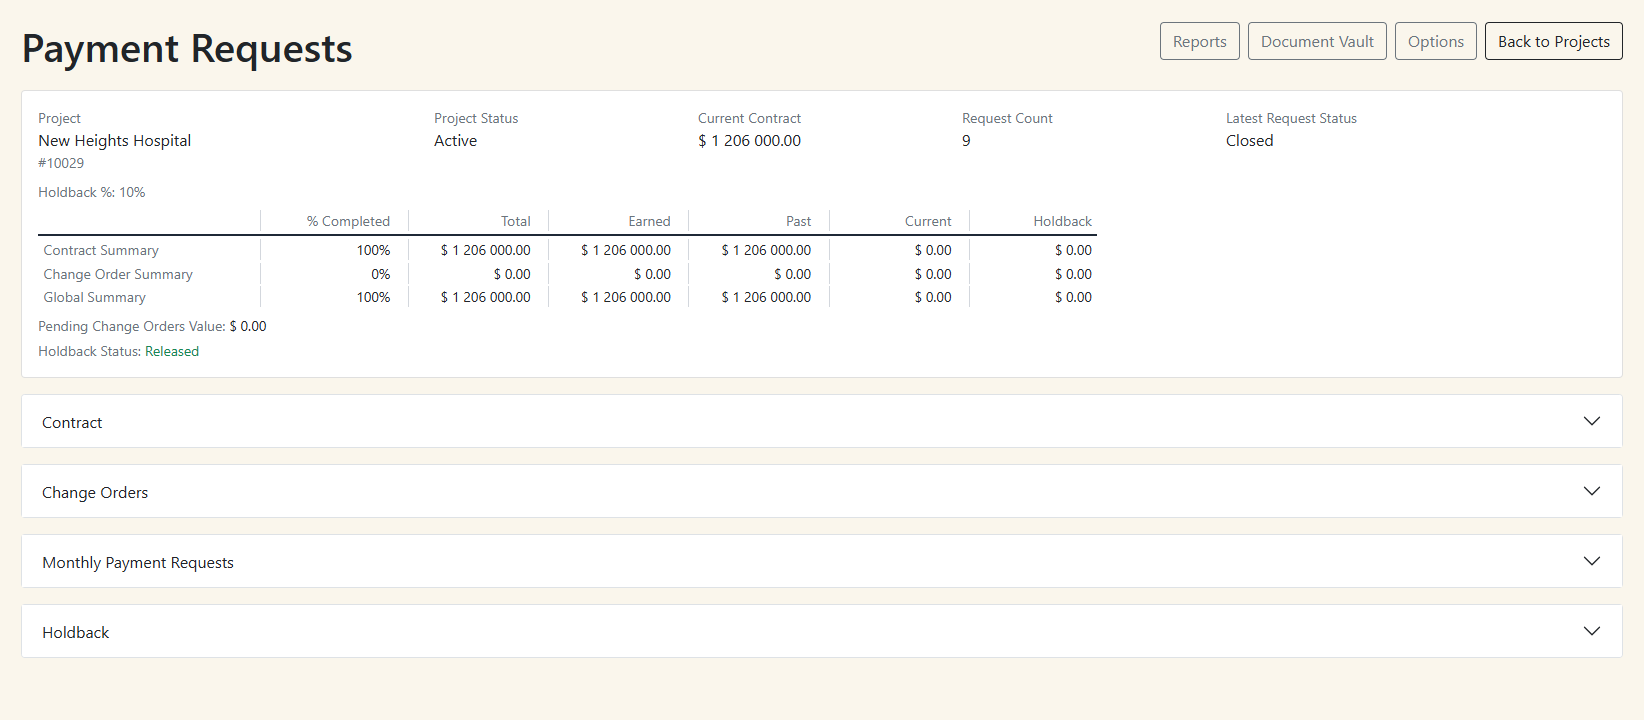1644x720 pixels.
Task: Expand the Change Orders accordion panel
Action: [95, 492]
